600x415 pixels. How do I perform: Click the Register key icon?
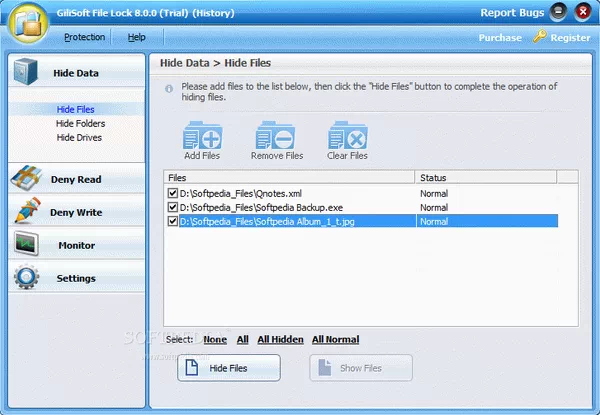pos(539,37)
